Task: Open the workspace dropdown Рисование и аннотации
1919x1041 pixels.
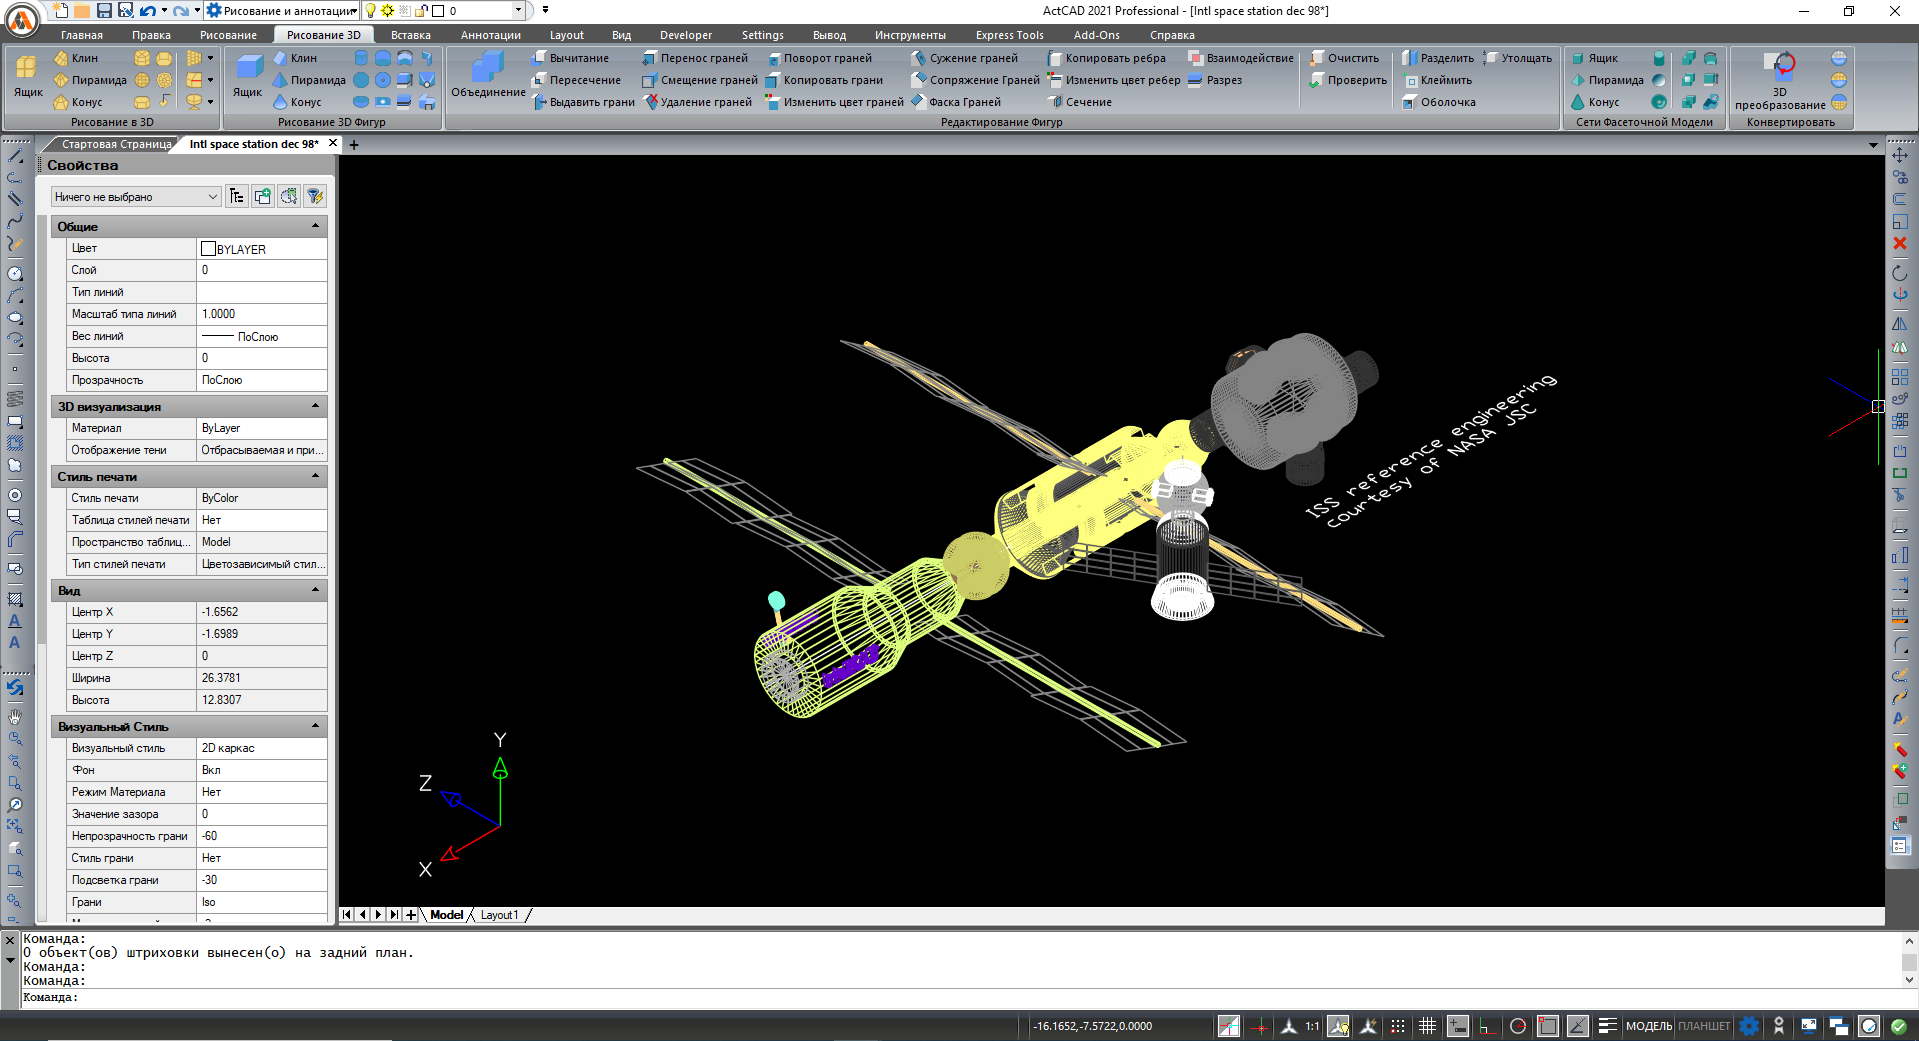Action: (x=283, y=11)
